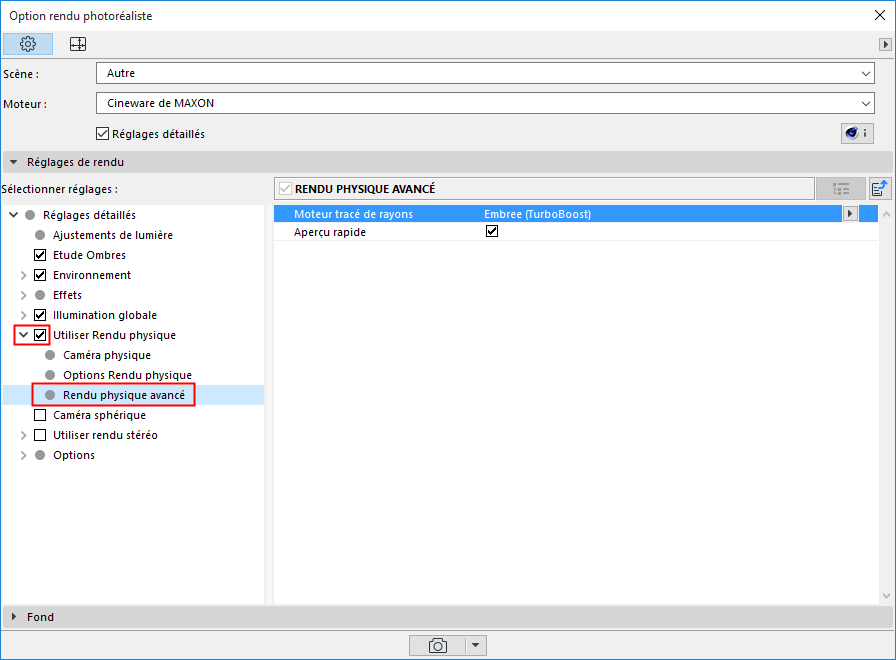The width and height of the screenshot is (896, 660).
Task: Open the Scène dropdown showing Autre
Action: click(x=485, y=73)
